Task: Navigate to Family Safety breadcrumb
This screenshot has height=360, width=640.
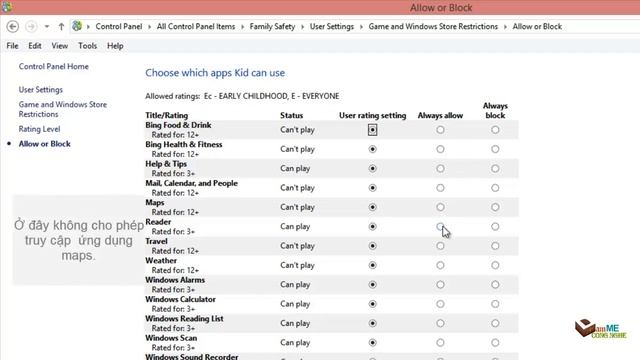Action: coord(272,27)
